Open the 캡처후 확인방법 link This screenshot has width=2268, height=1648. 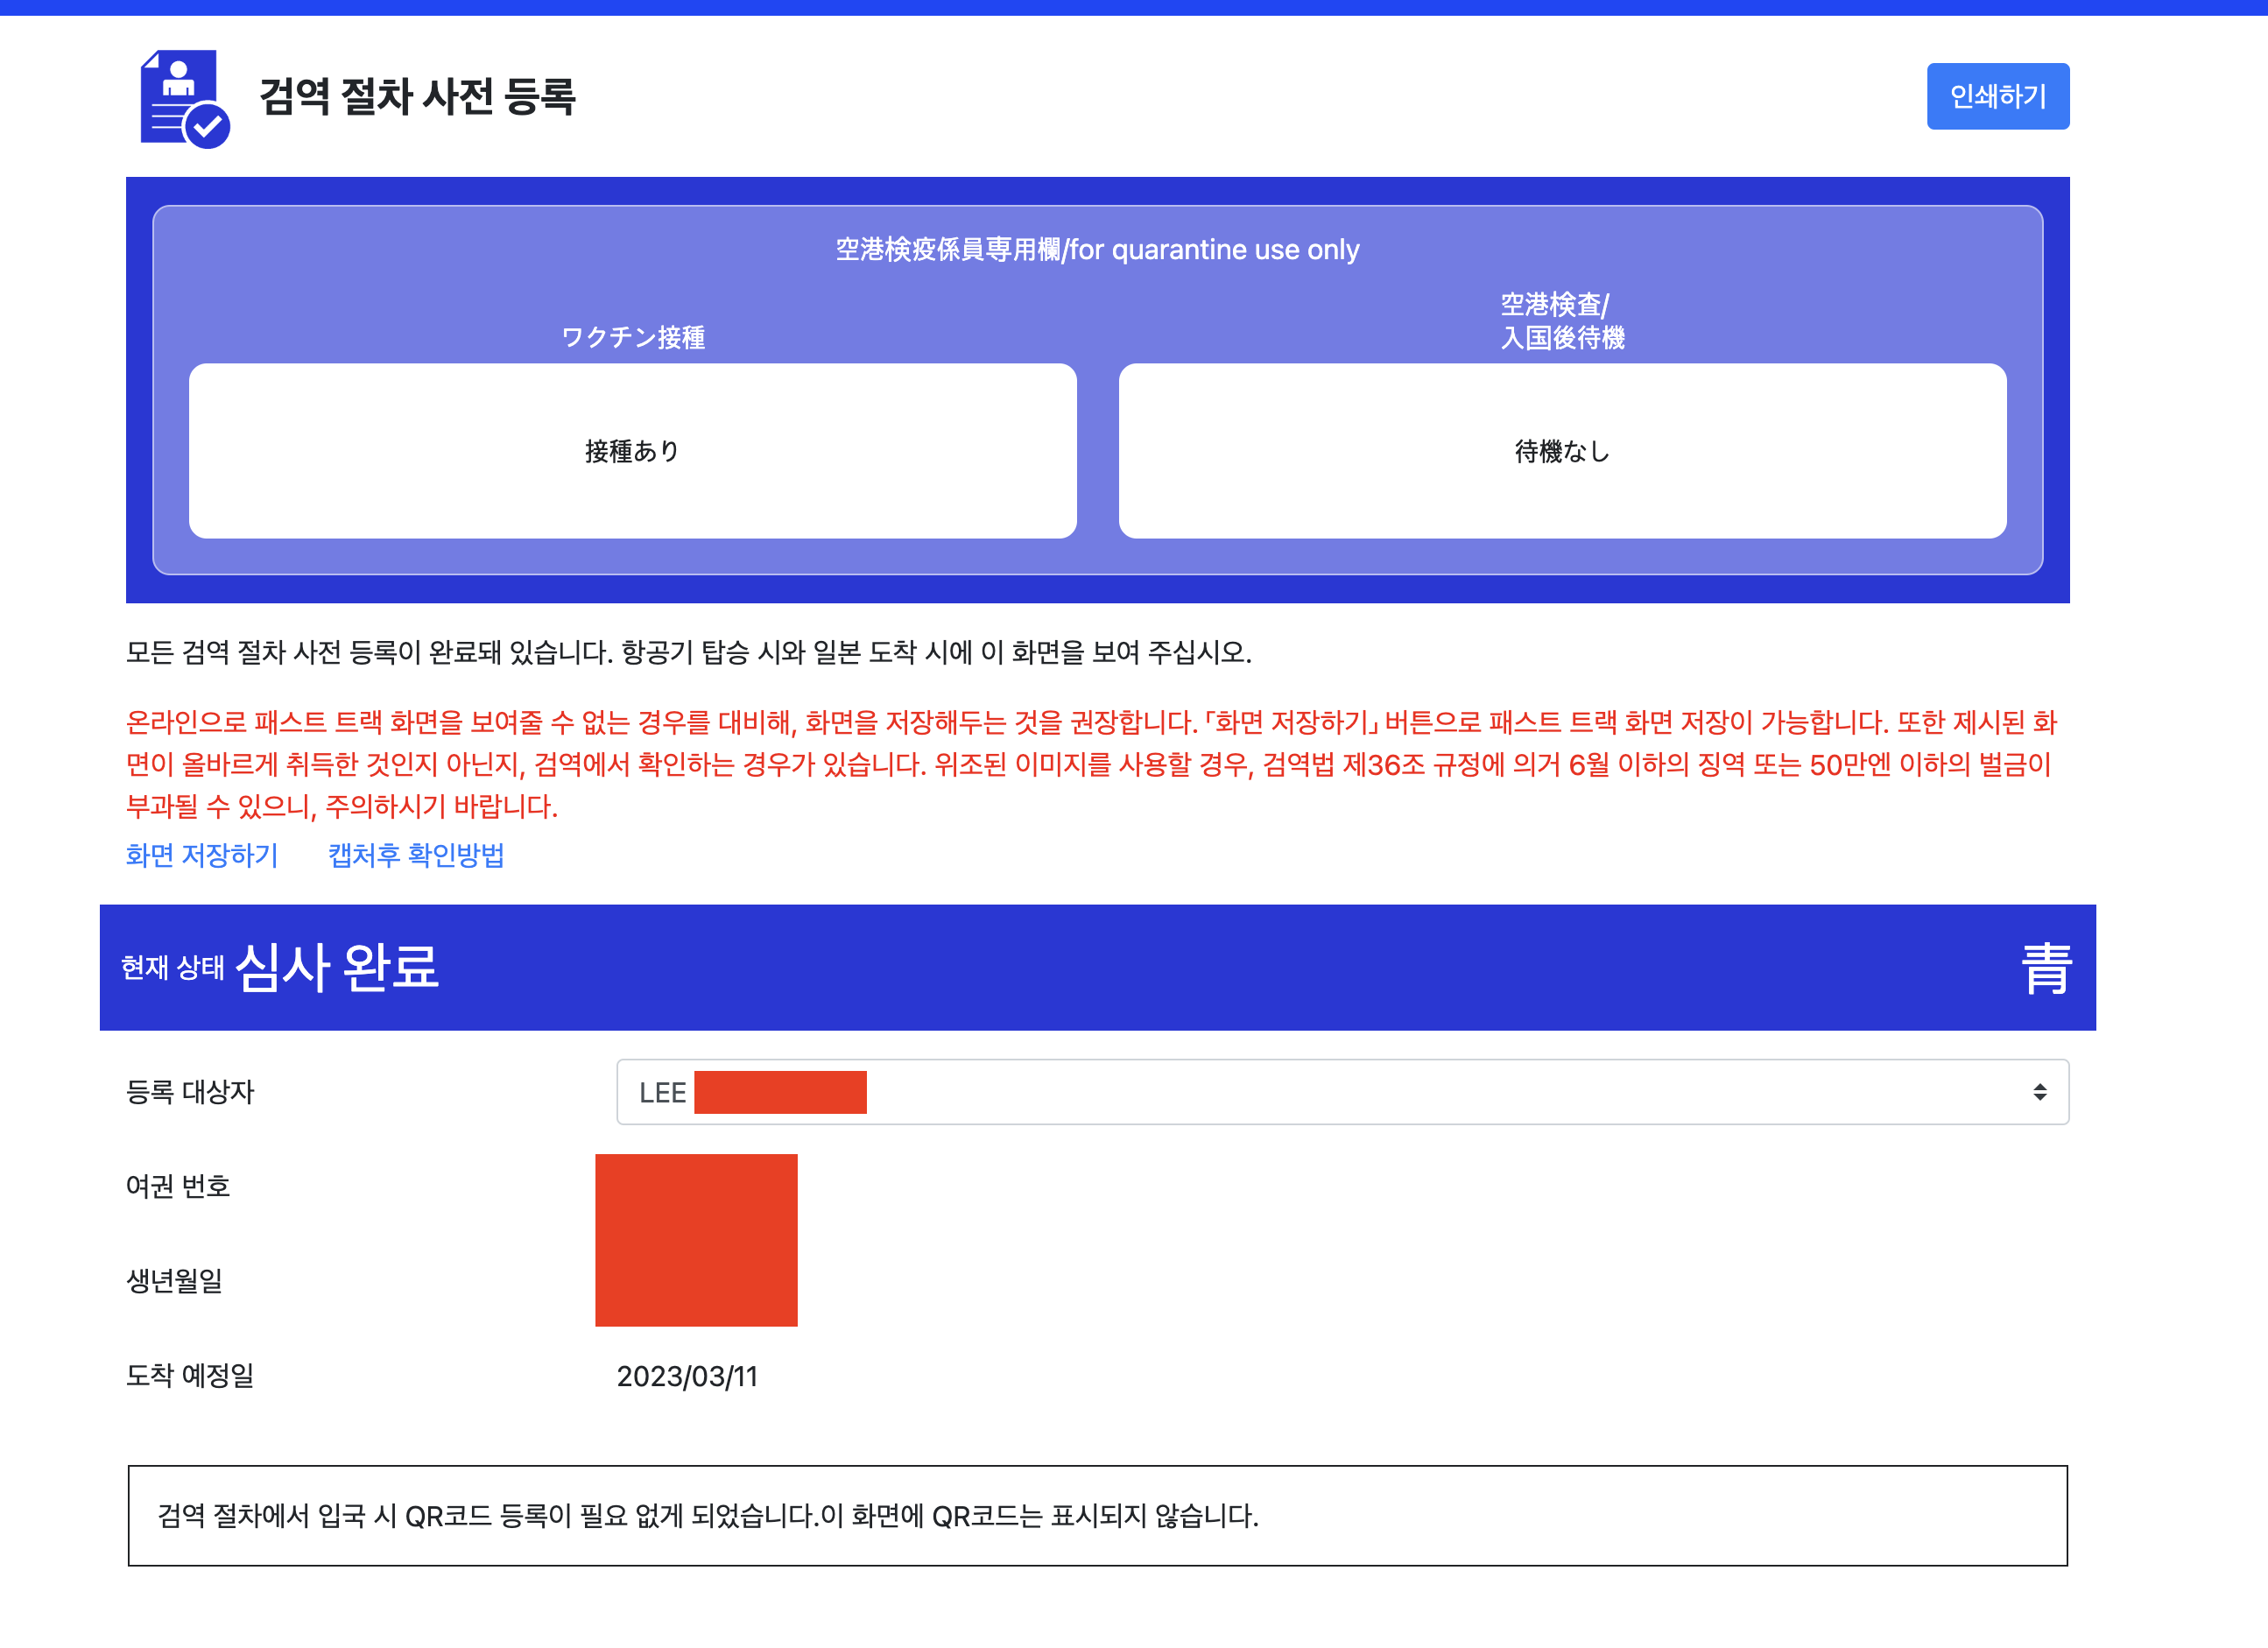416,855
